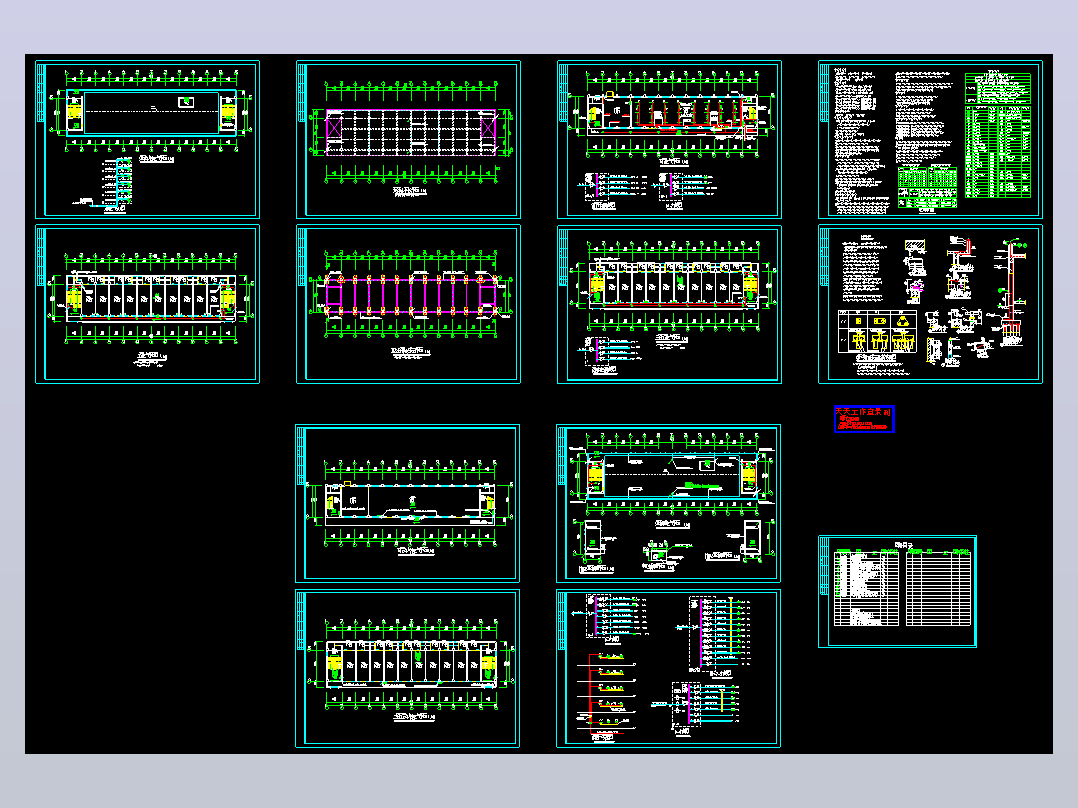Select the roof plan sheet with three small detail plans
The height and width of the screenshot is (808, 1078).
tap(668, 503)
